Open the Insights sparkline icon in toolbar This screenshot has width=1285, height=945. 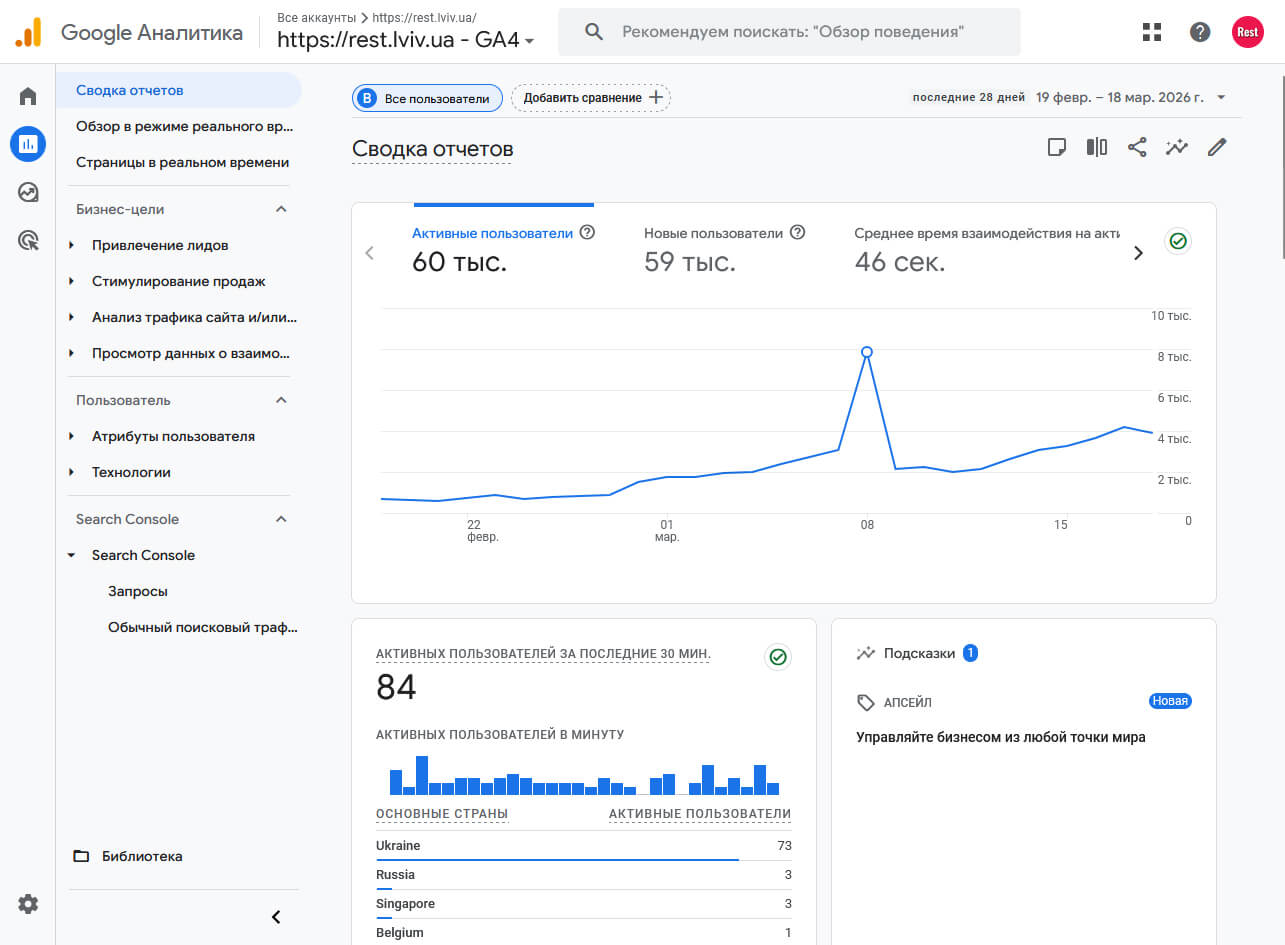click(x=1177, y=147)
